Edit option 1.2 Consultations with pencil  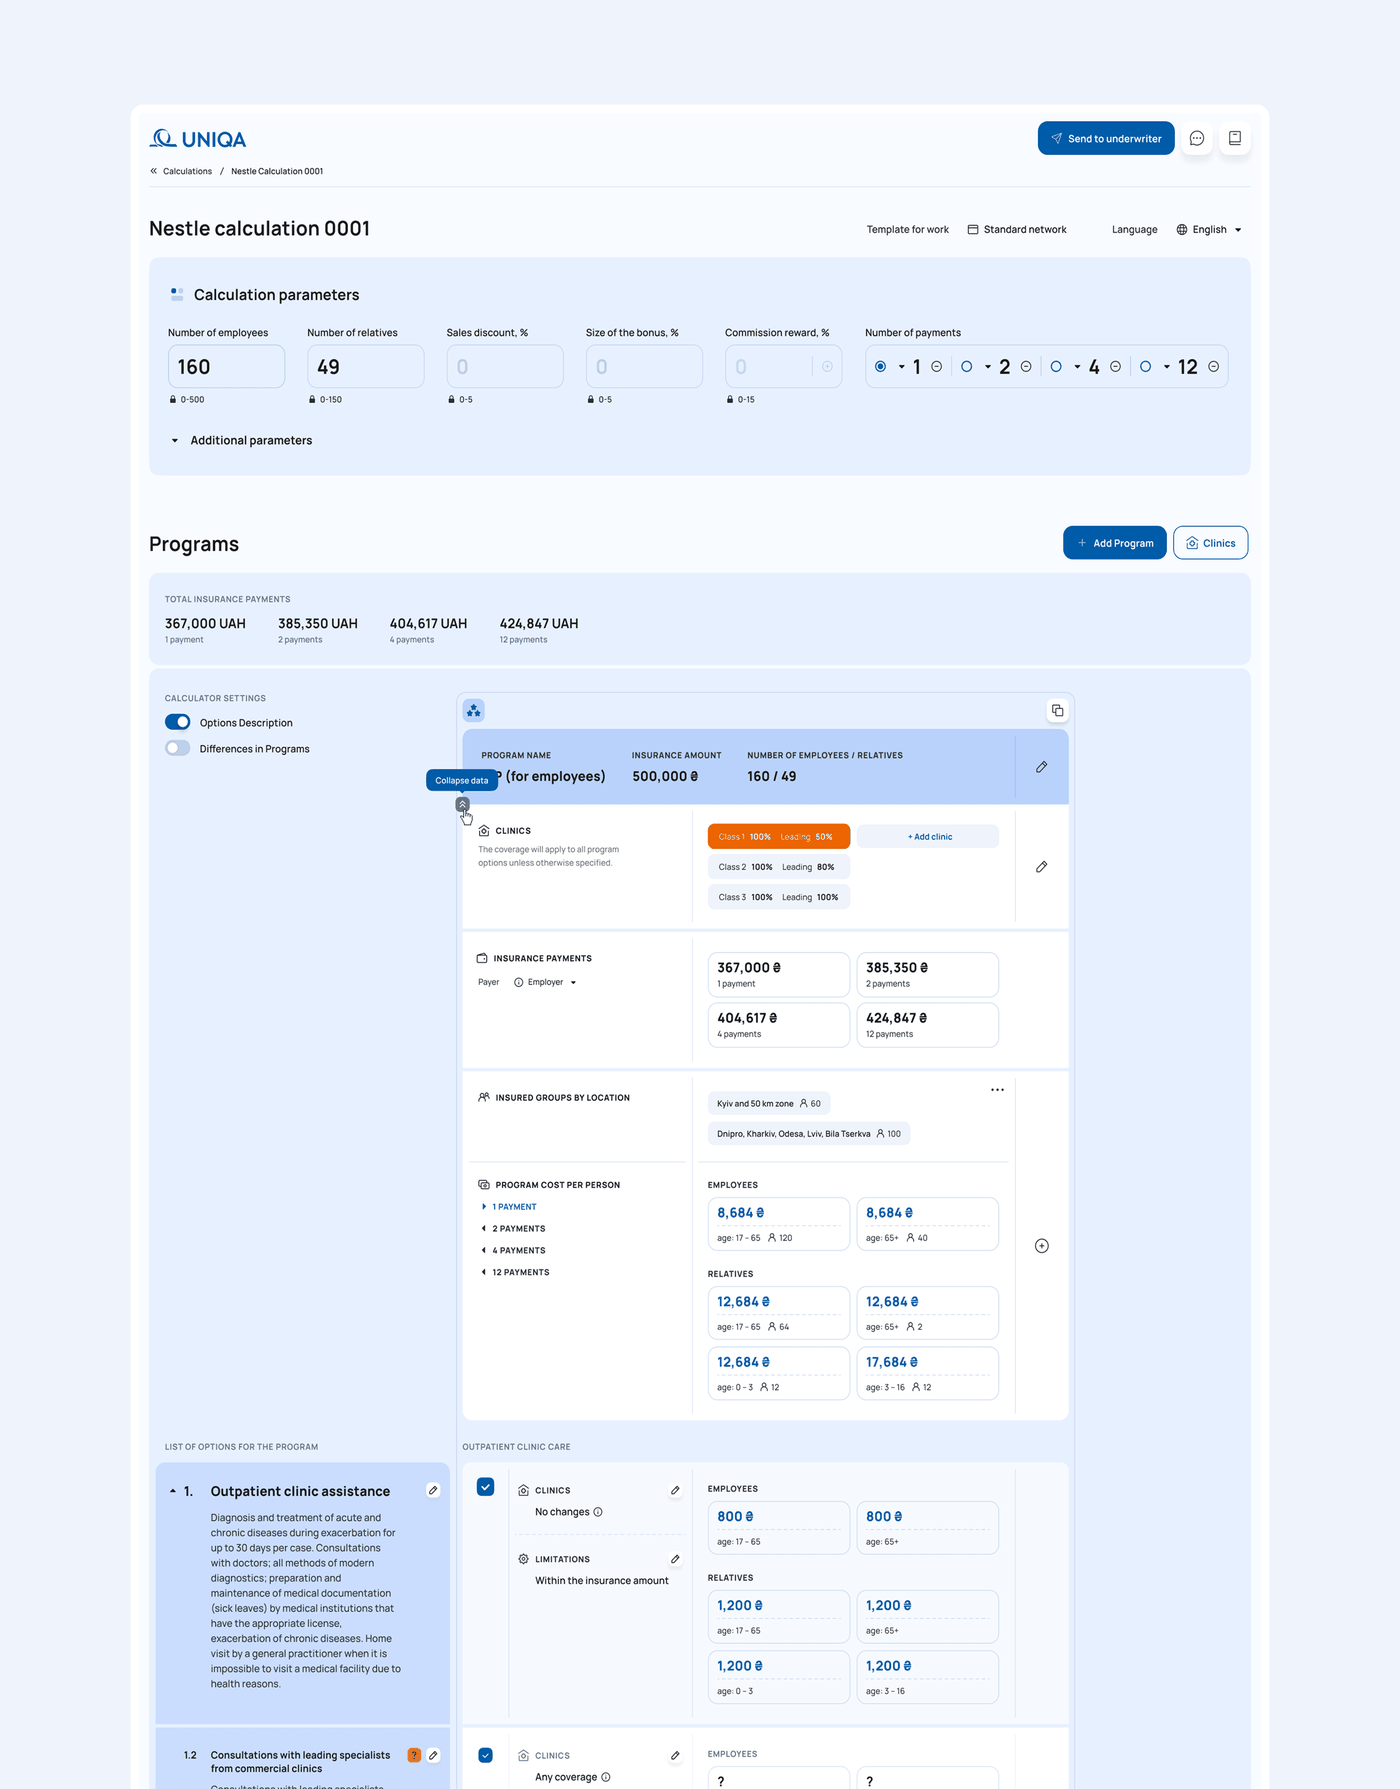[x=433, y=1756]
